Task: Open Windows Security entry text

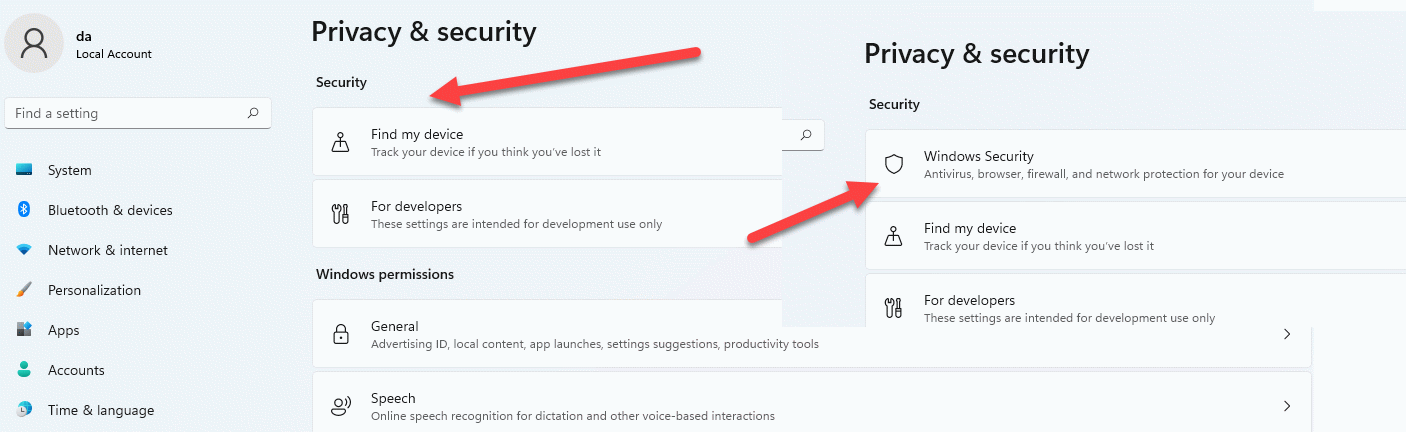Action: [x=979, y=156]
